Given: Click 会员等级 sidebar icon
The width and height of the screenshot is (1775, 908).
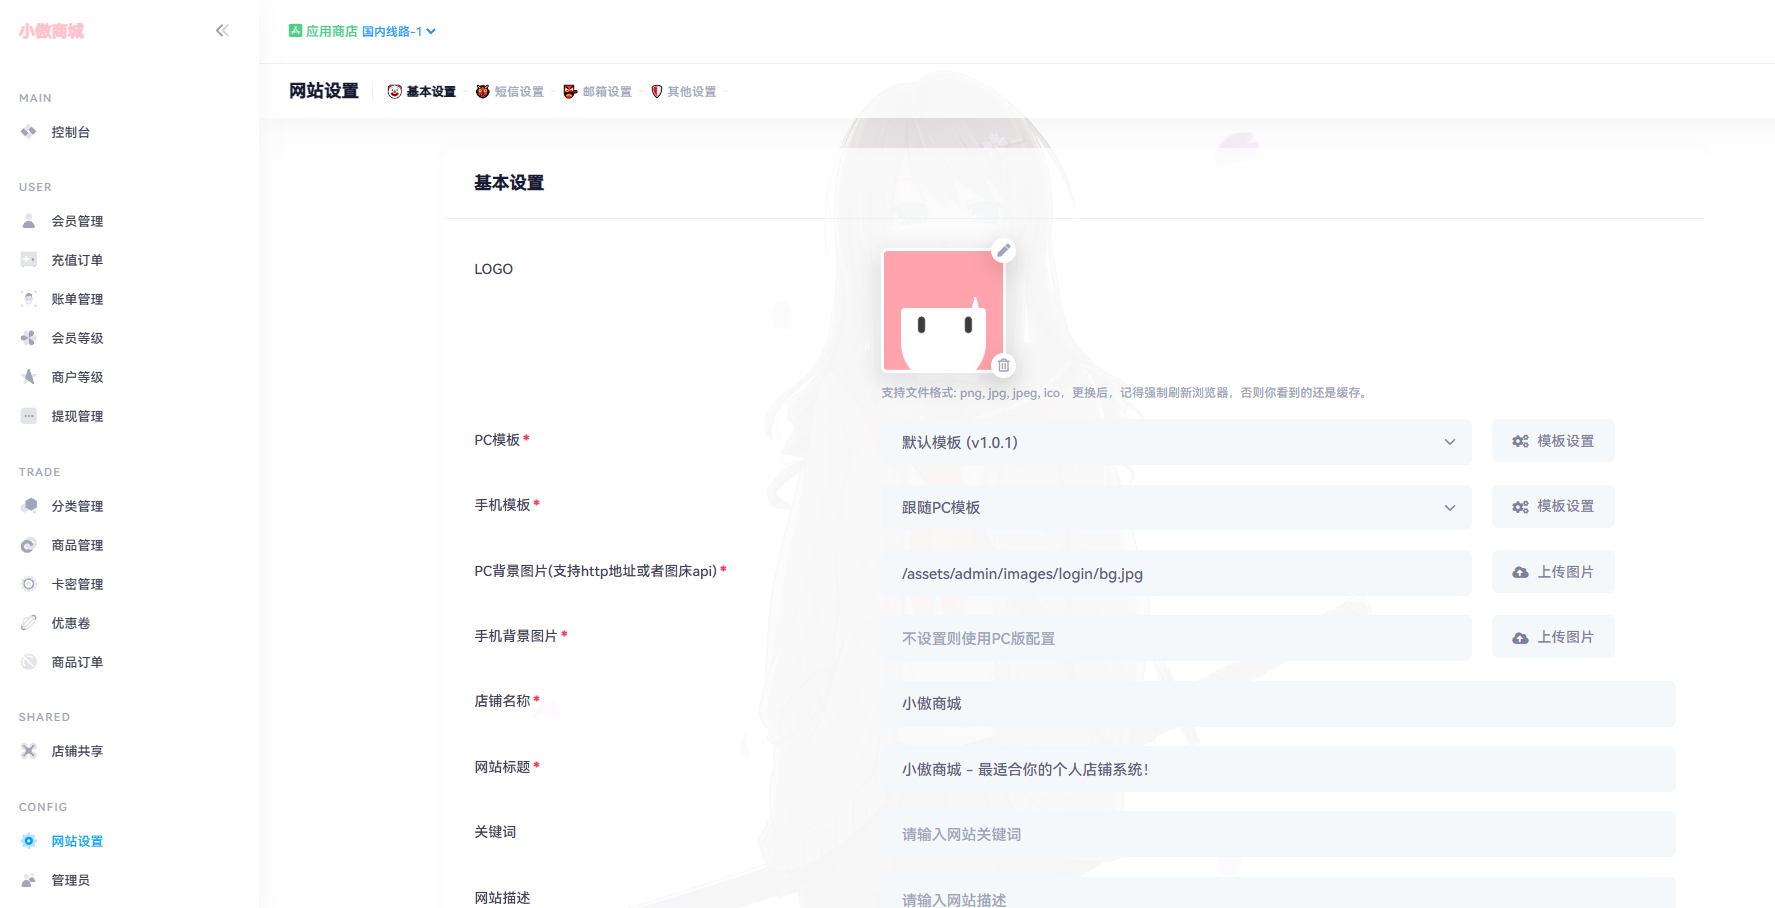Looking at the screenshot, I should (29, 338).
